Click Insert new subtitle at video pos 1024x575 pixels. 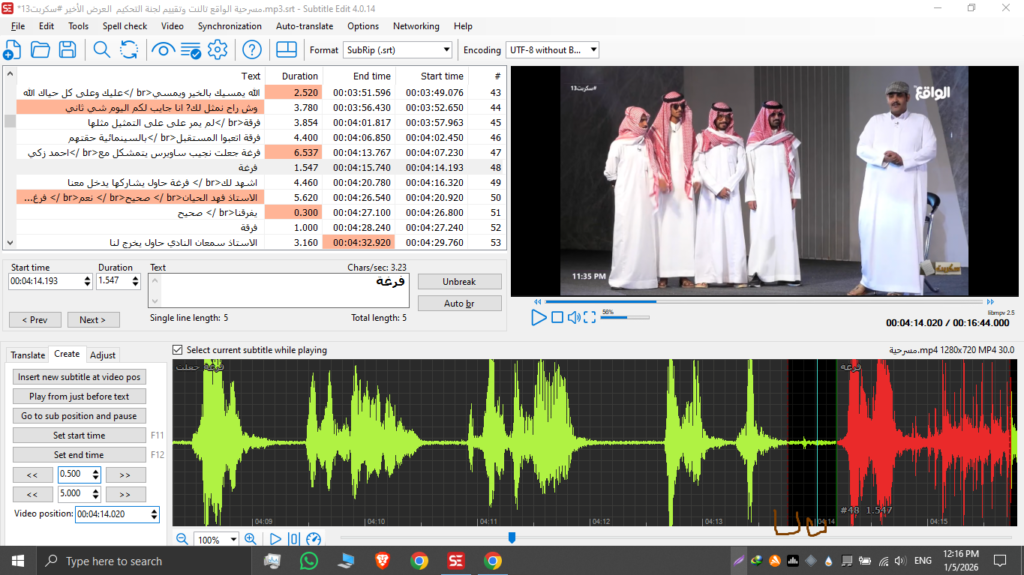80,376
